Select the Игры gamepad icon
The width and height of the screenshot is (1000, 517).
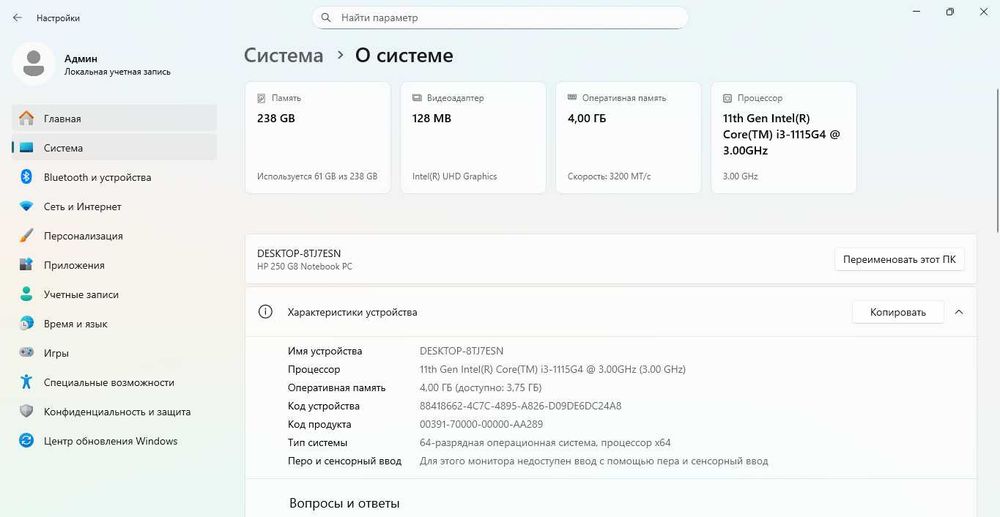pyautogui.click(x=27, y=353)
